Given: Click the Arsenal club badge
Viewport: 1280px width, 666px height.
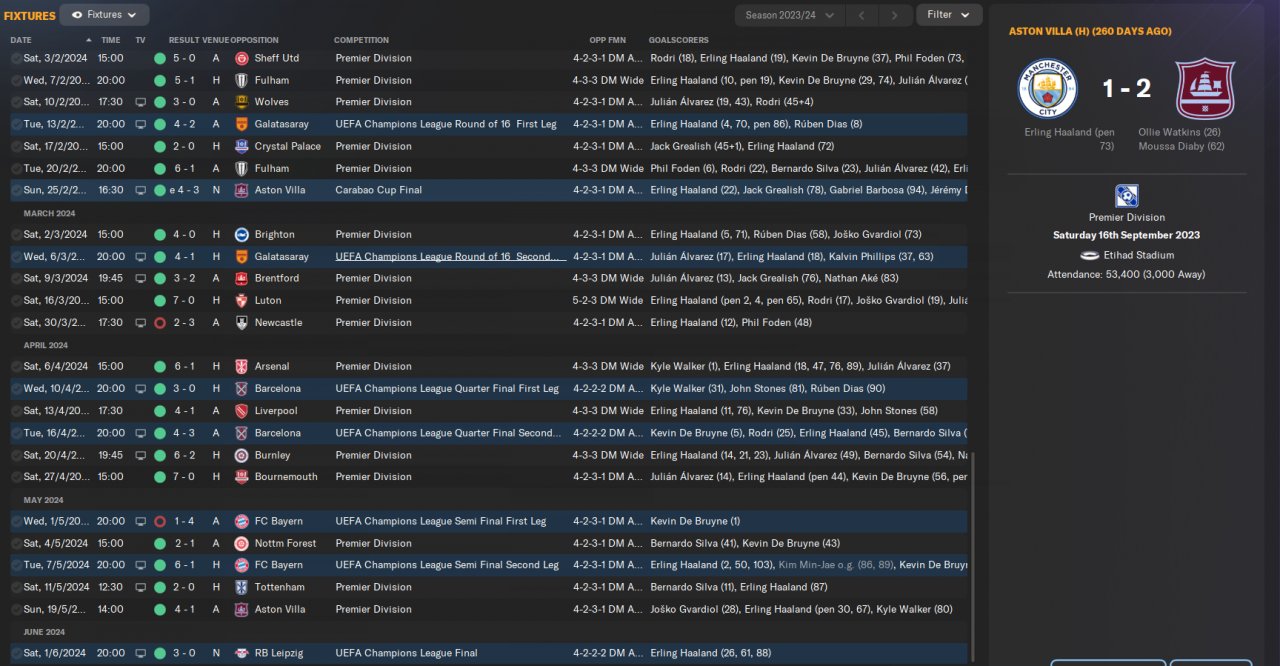Looking at the screenshot, I should (x=241, y=367).
